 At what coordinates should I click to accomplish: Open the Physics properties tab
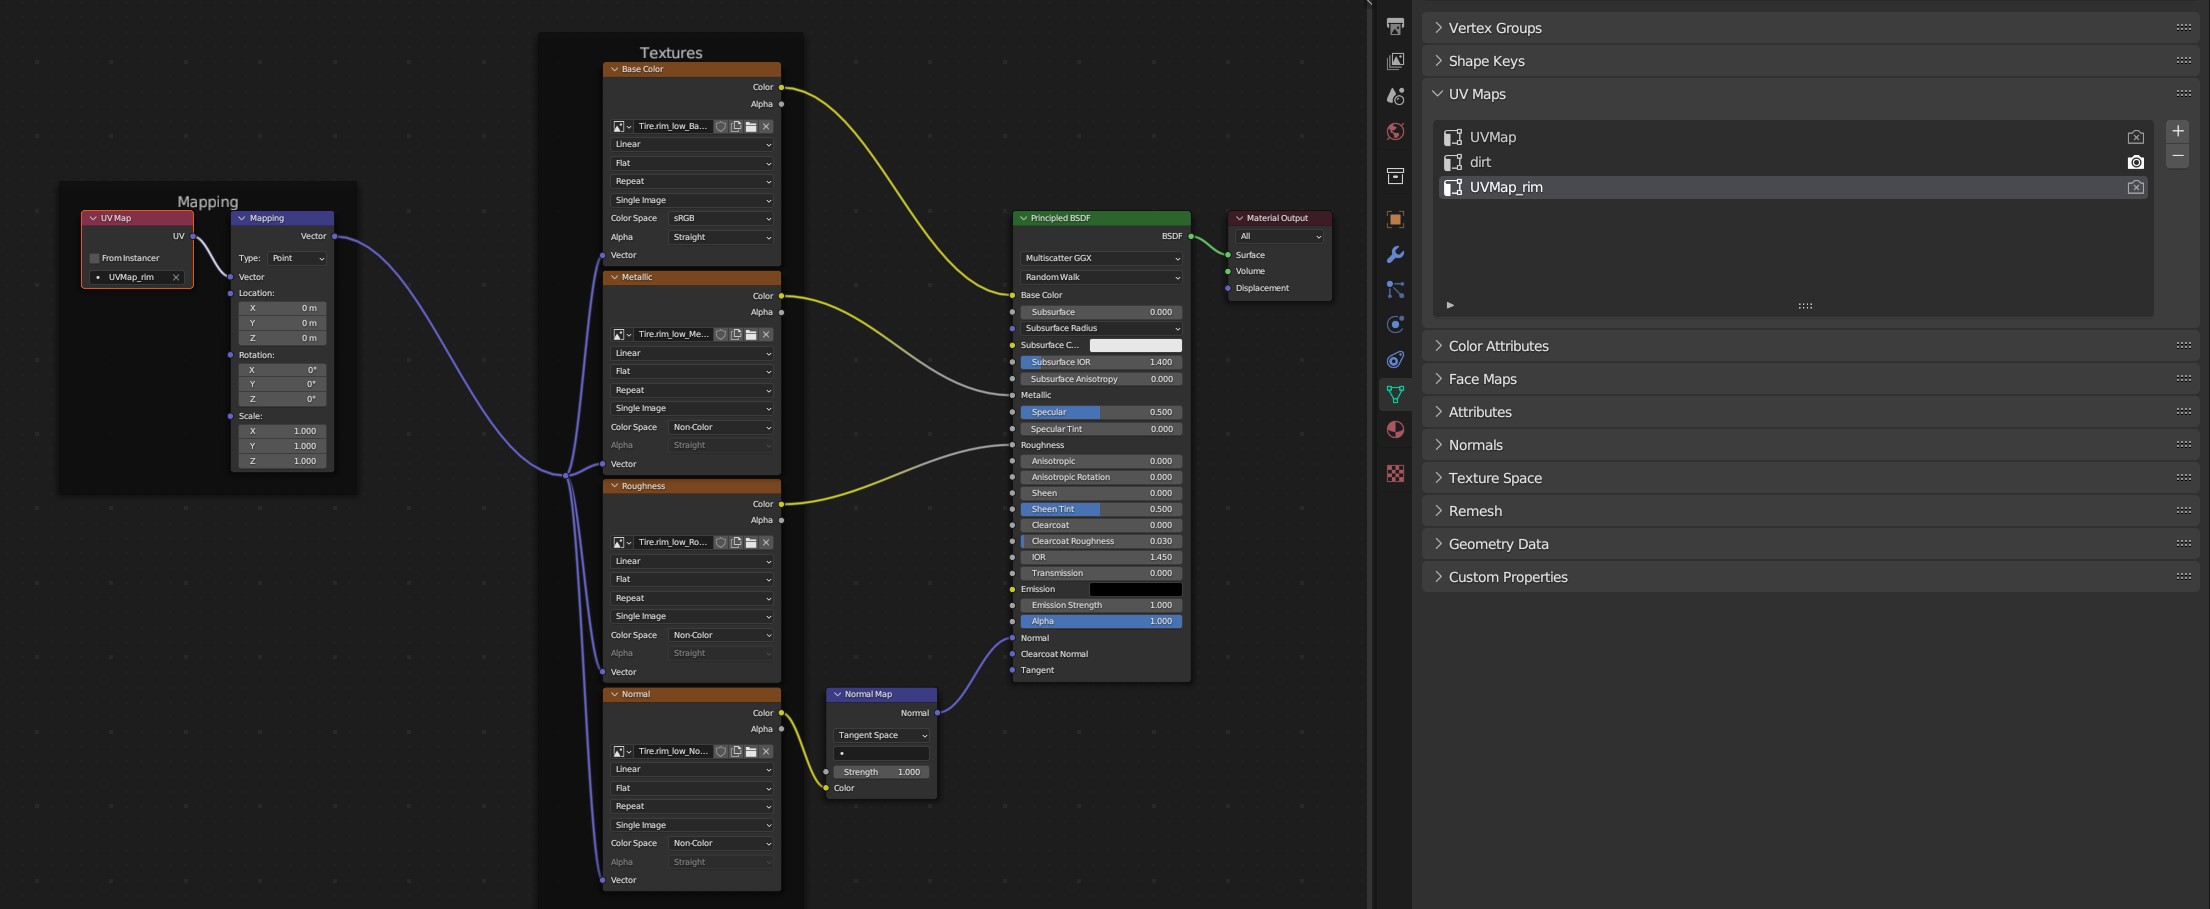[1395, 325]
